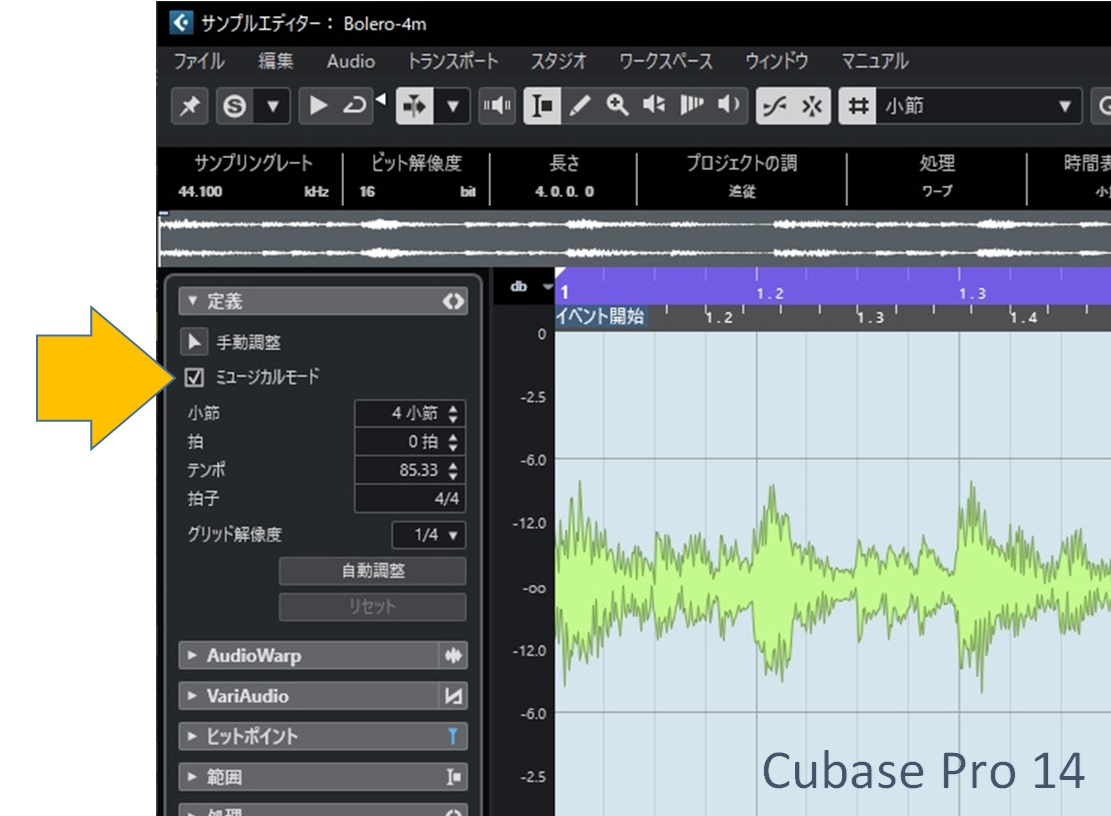This screenshot has width=1111, height=816.
Task: Start audition with the play icon
Action: (318, 106)
